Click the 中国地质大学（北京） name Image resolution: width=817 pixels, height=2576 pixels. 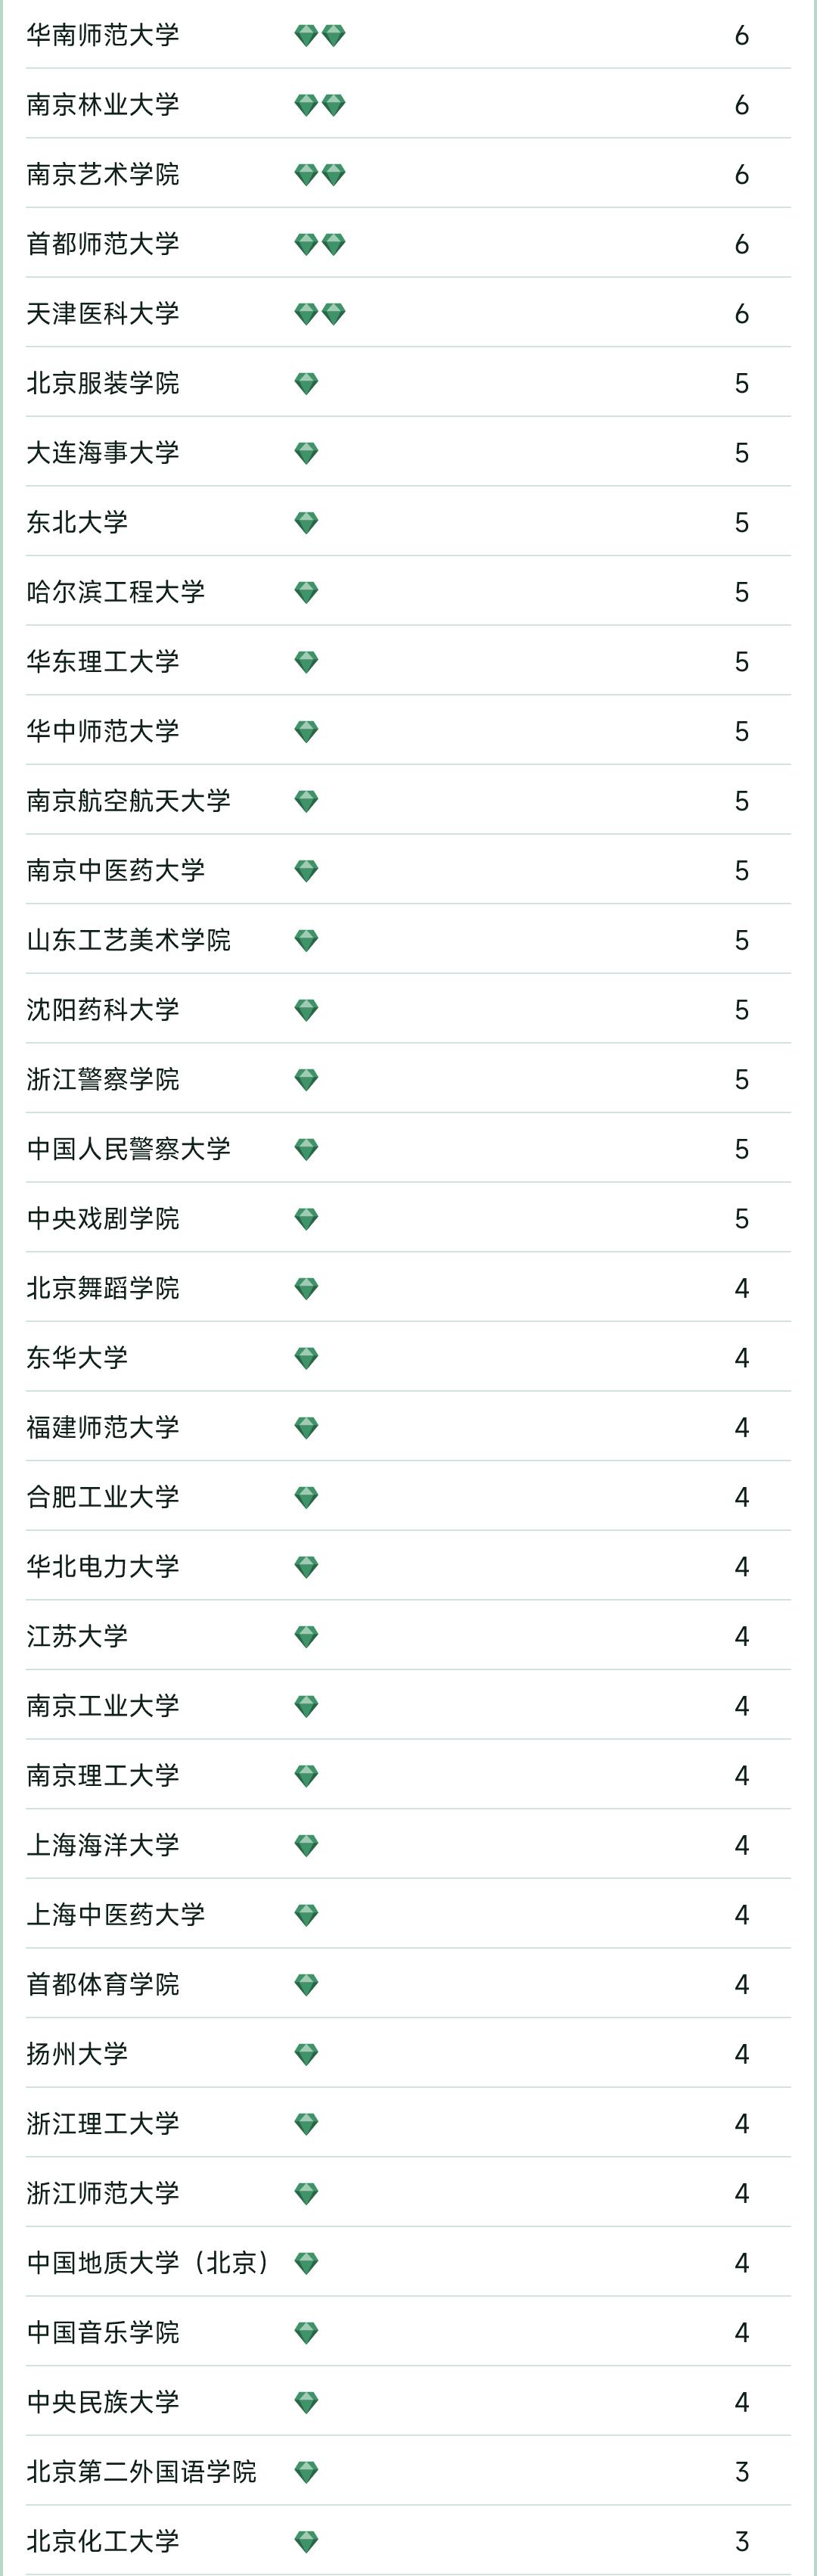pyautogui.click(x=148, y=2262)
